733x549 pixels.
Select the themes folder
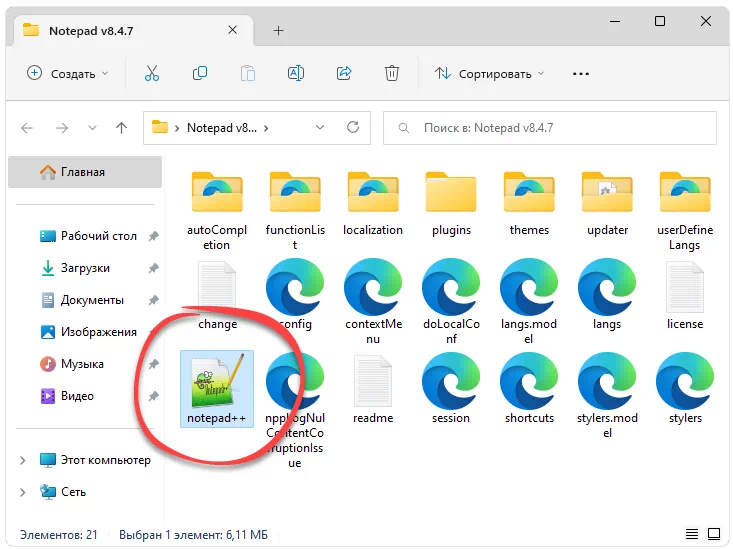529,204
